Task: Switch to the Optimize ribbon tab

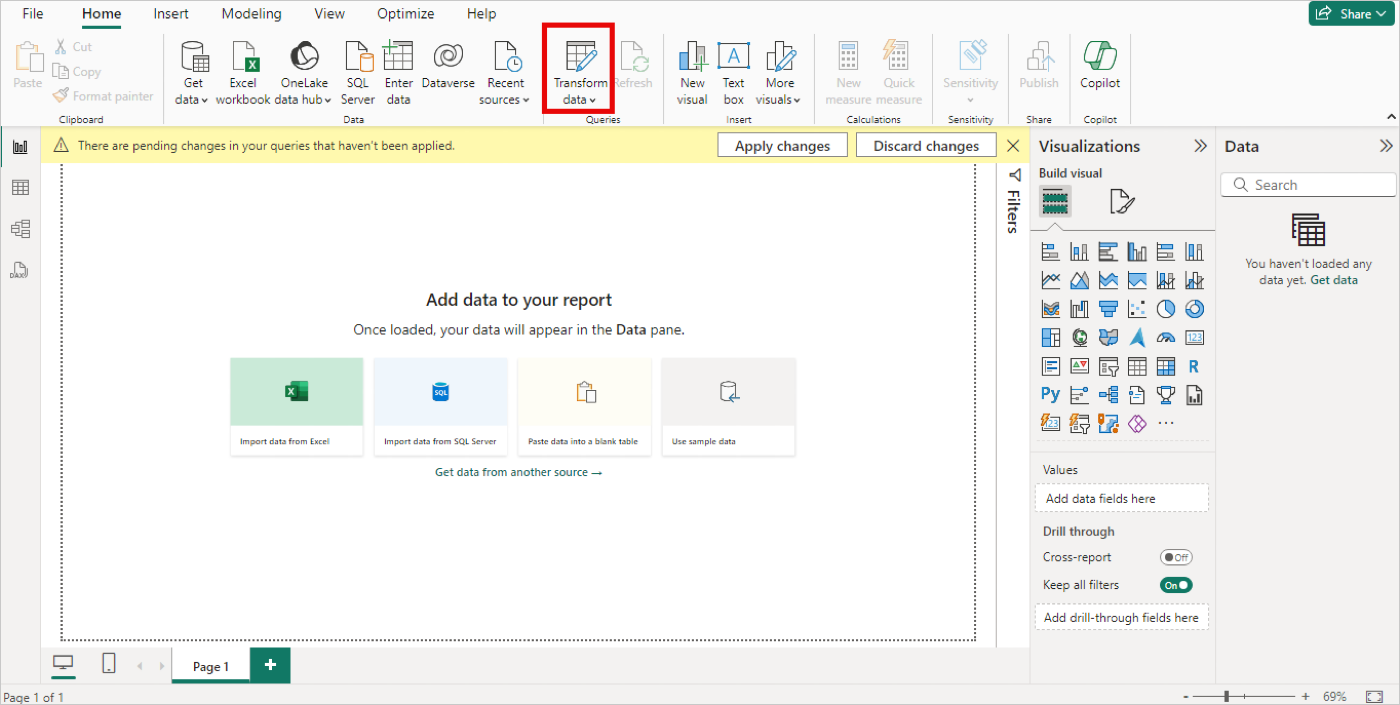Action: coord(406,14)
